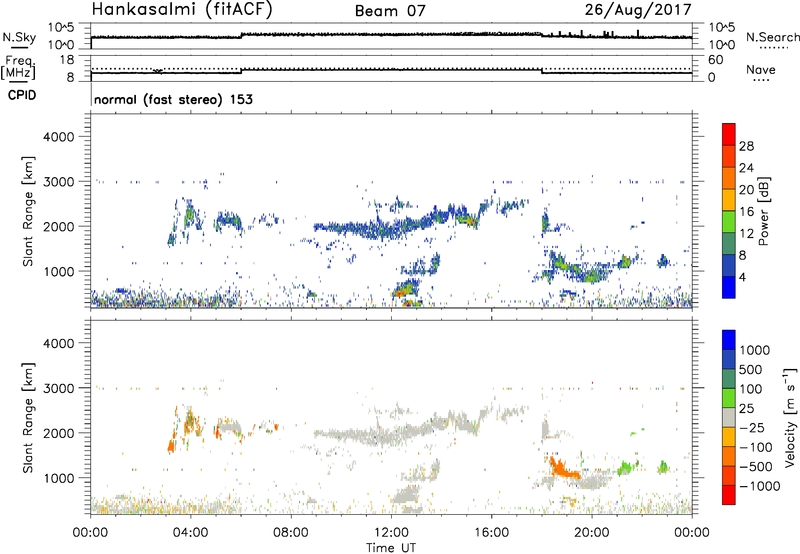Click the yellow 16–20 dB power swatch
Image resolution: width=800 pixels, height=554 pixels.
[x=729, y=200]
